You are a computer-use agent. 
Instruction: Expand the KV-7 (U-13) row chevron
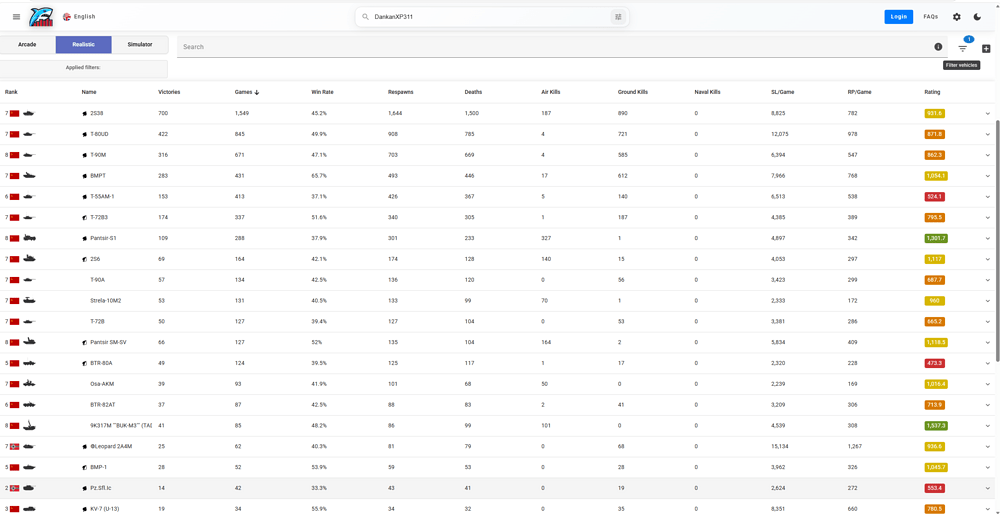pyautogui.click(x=987, y=509)
